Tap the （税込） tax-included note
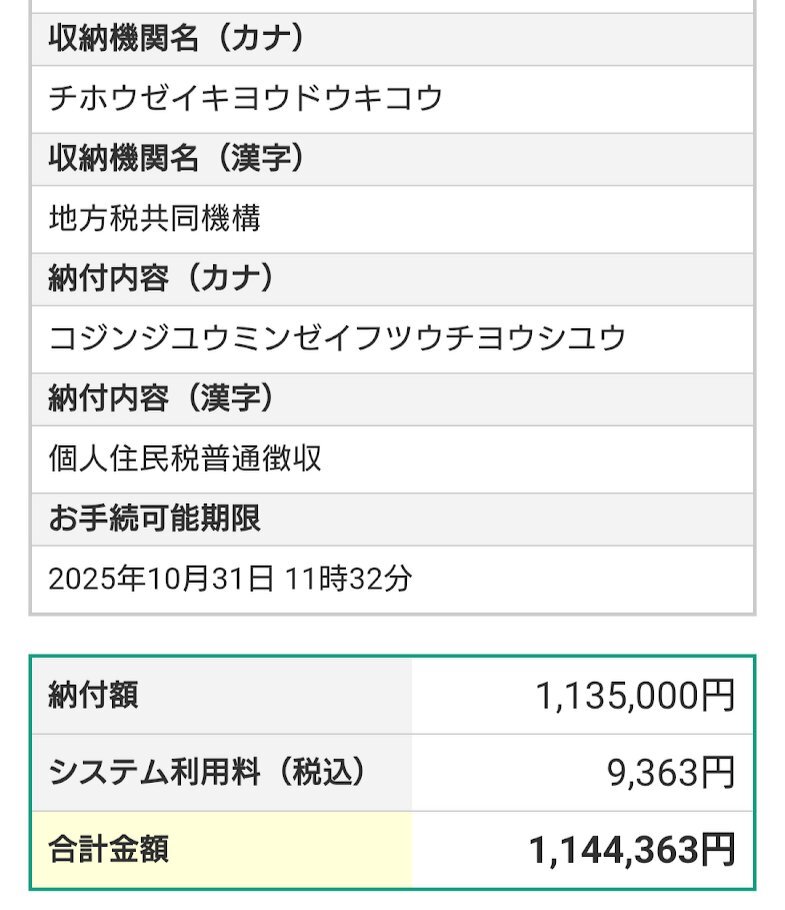Screen dimensions: 785x910 click(x=320, y=772)
